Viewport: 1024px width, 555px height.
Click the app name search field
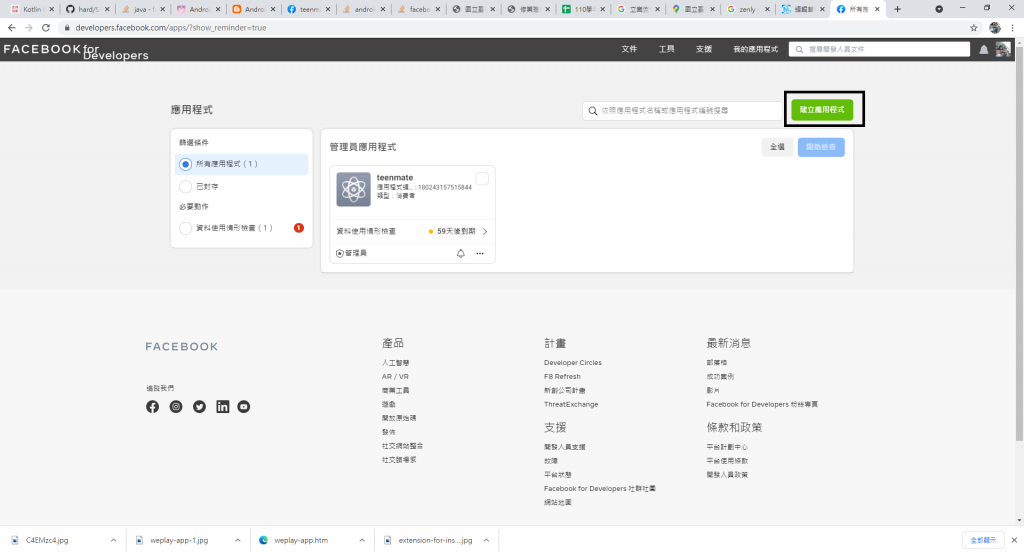click(682, 111)
